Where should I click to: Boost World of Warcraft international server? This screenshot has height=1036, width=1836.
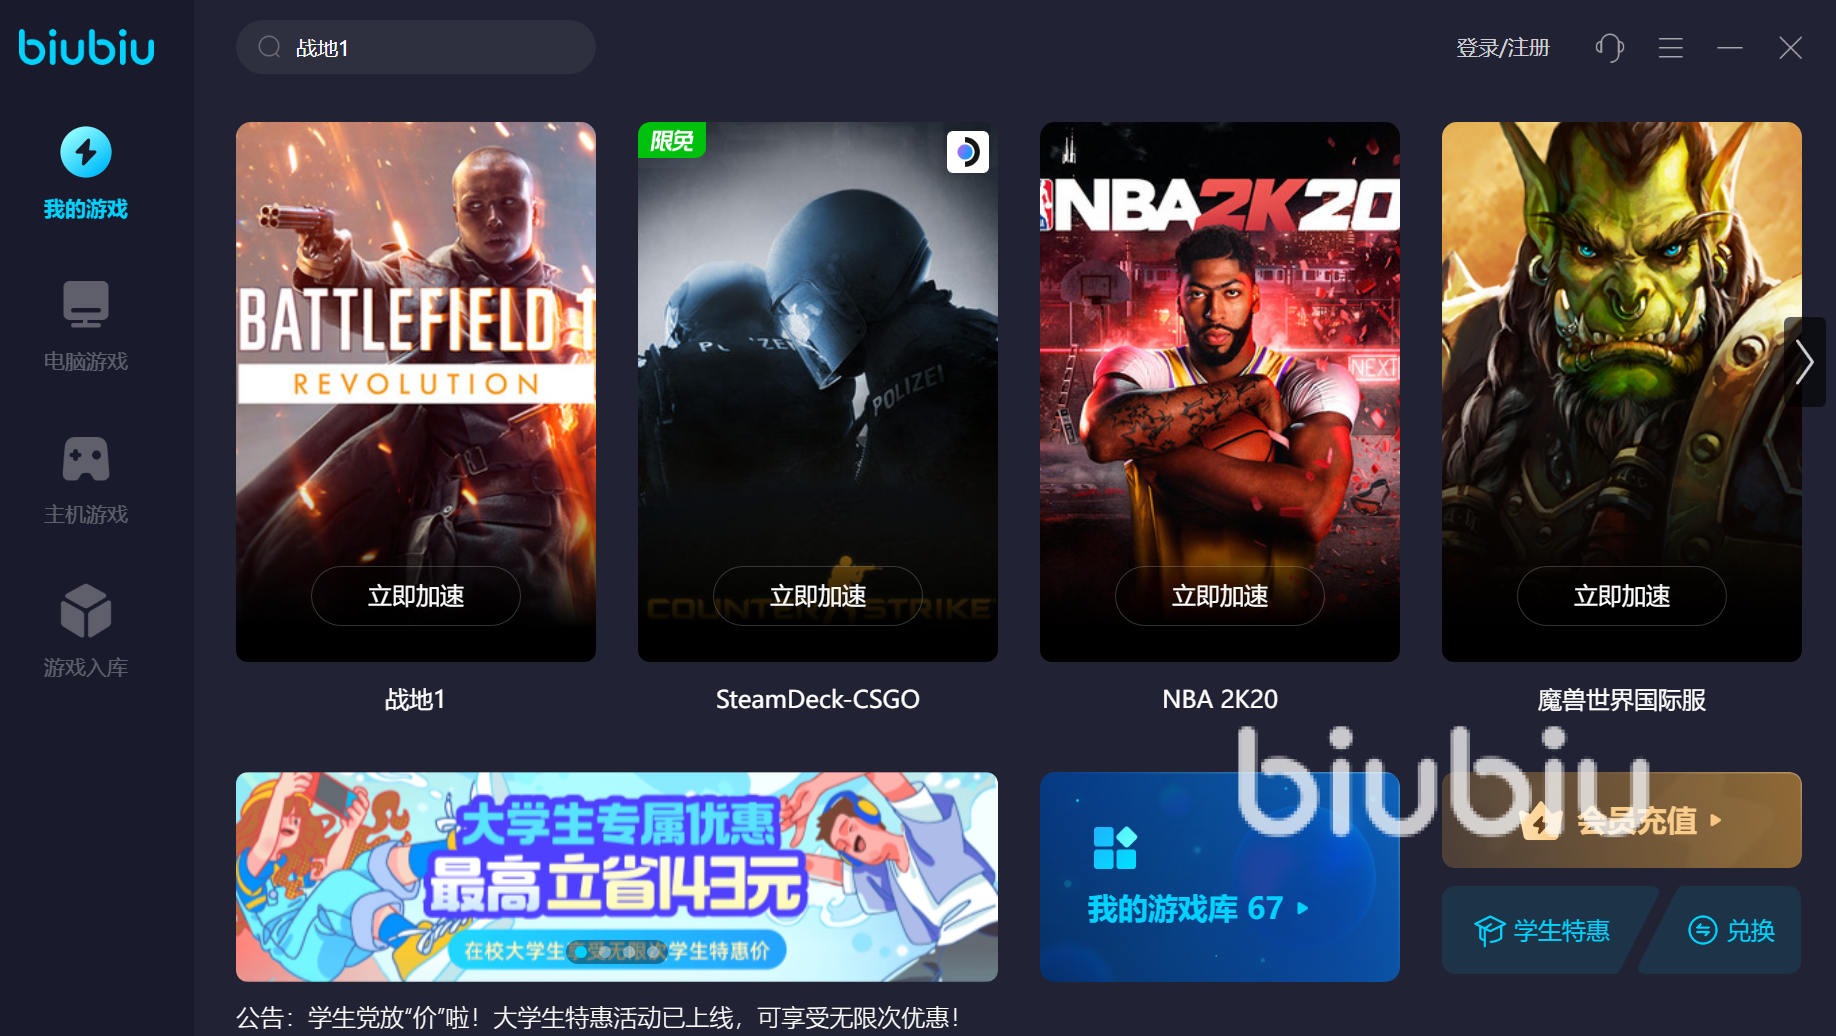click(1622, 596)
